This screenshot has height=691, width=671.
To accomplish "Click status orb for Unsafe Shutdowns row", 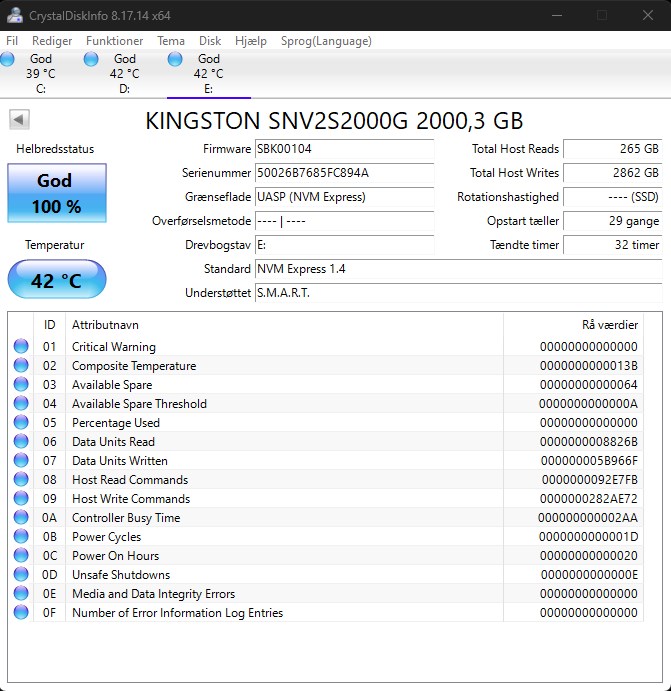I will pyautogui.click(x=21, y=574).
